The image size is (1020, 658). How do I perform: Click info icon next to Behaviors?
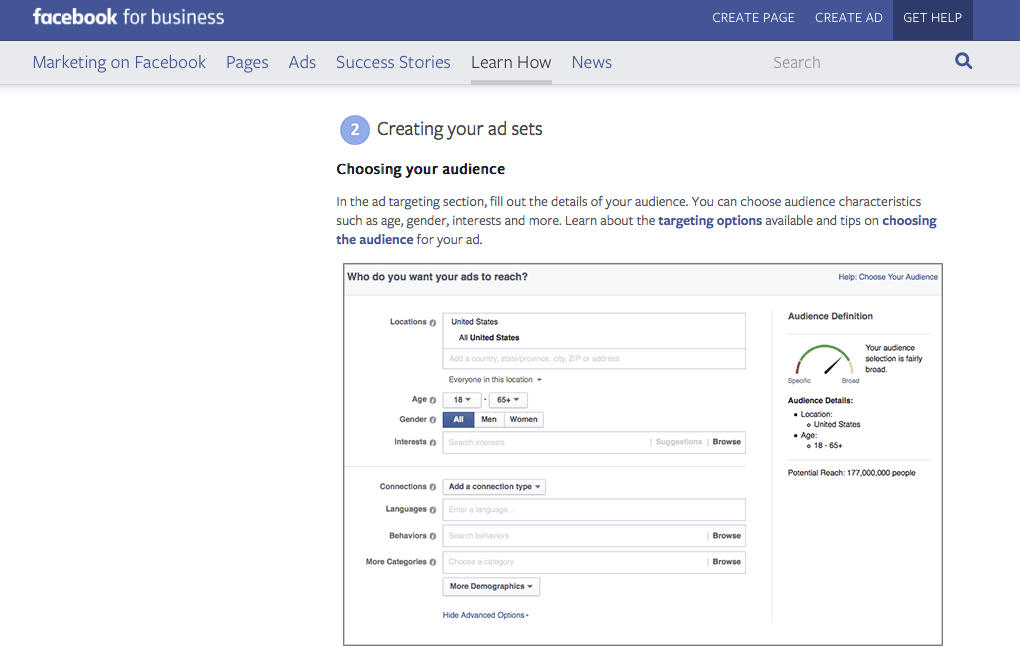point(433,536)
